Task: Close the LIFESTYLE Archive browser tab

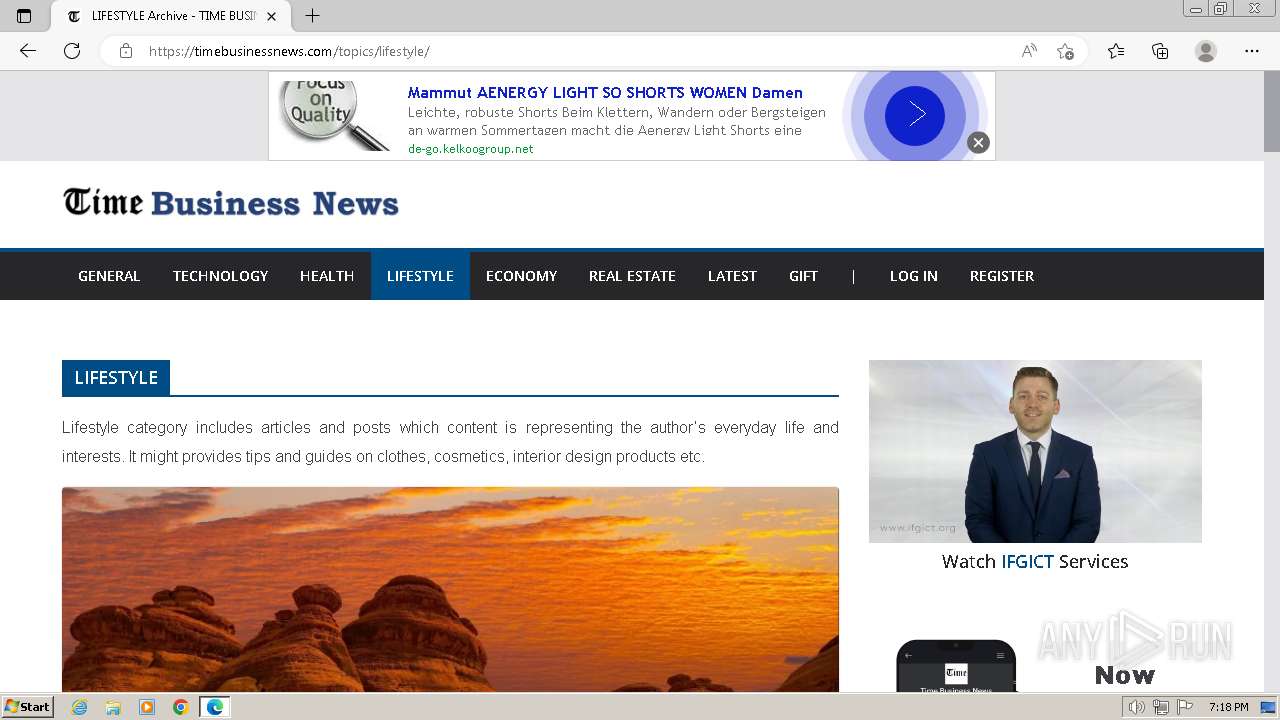Action: point(271,16)
